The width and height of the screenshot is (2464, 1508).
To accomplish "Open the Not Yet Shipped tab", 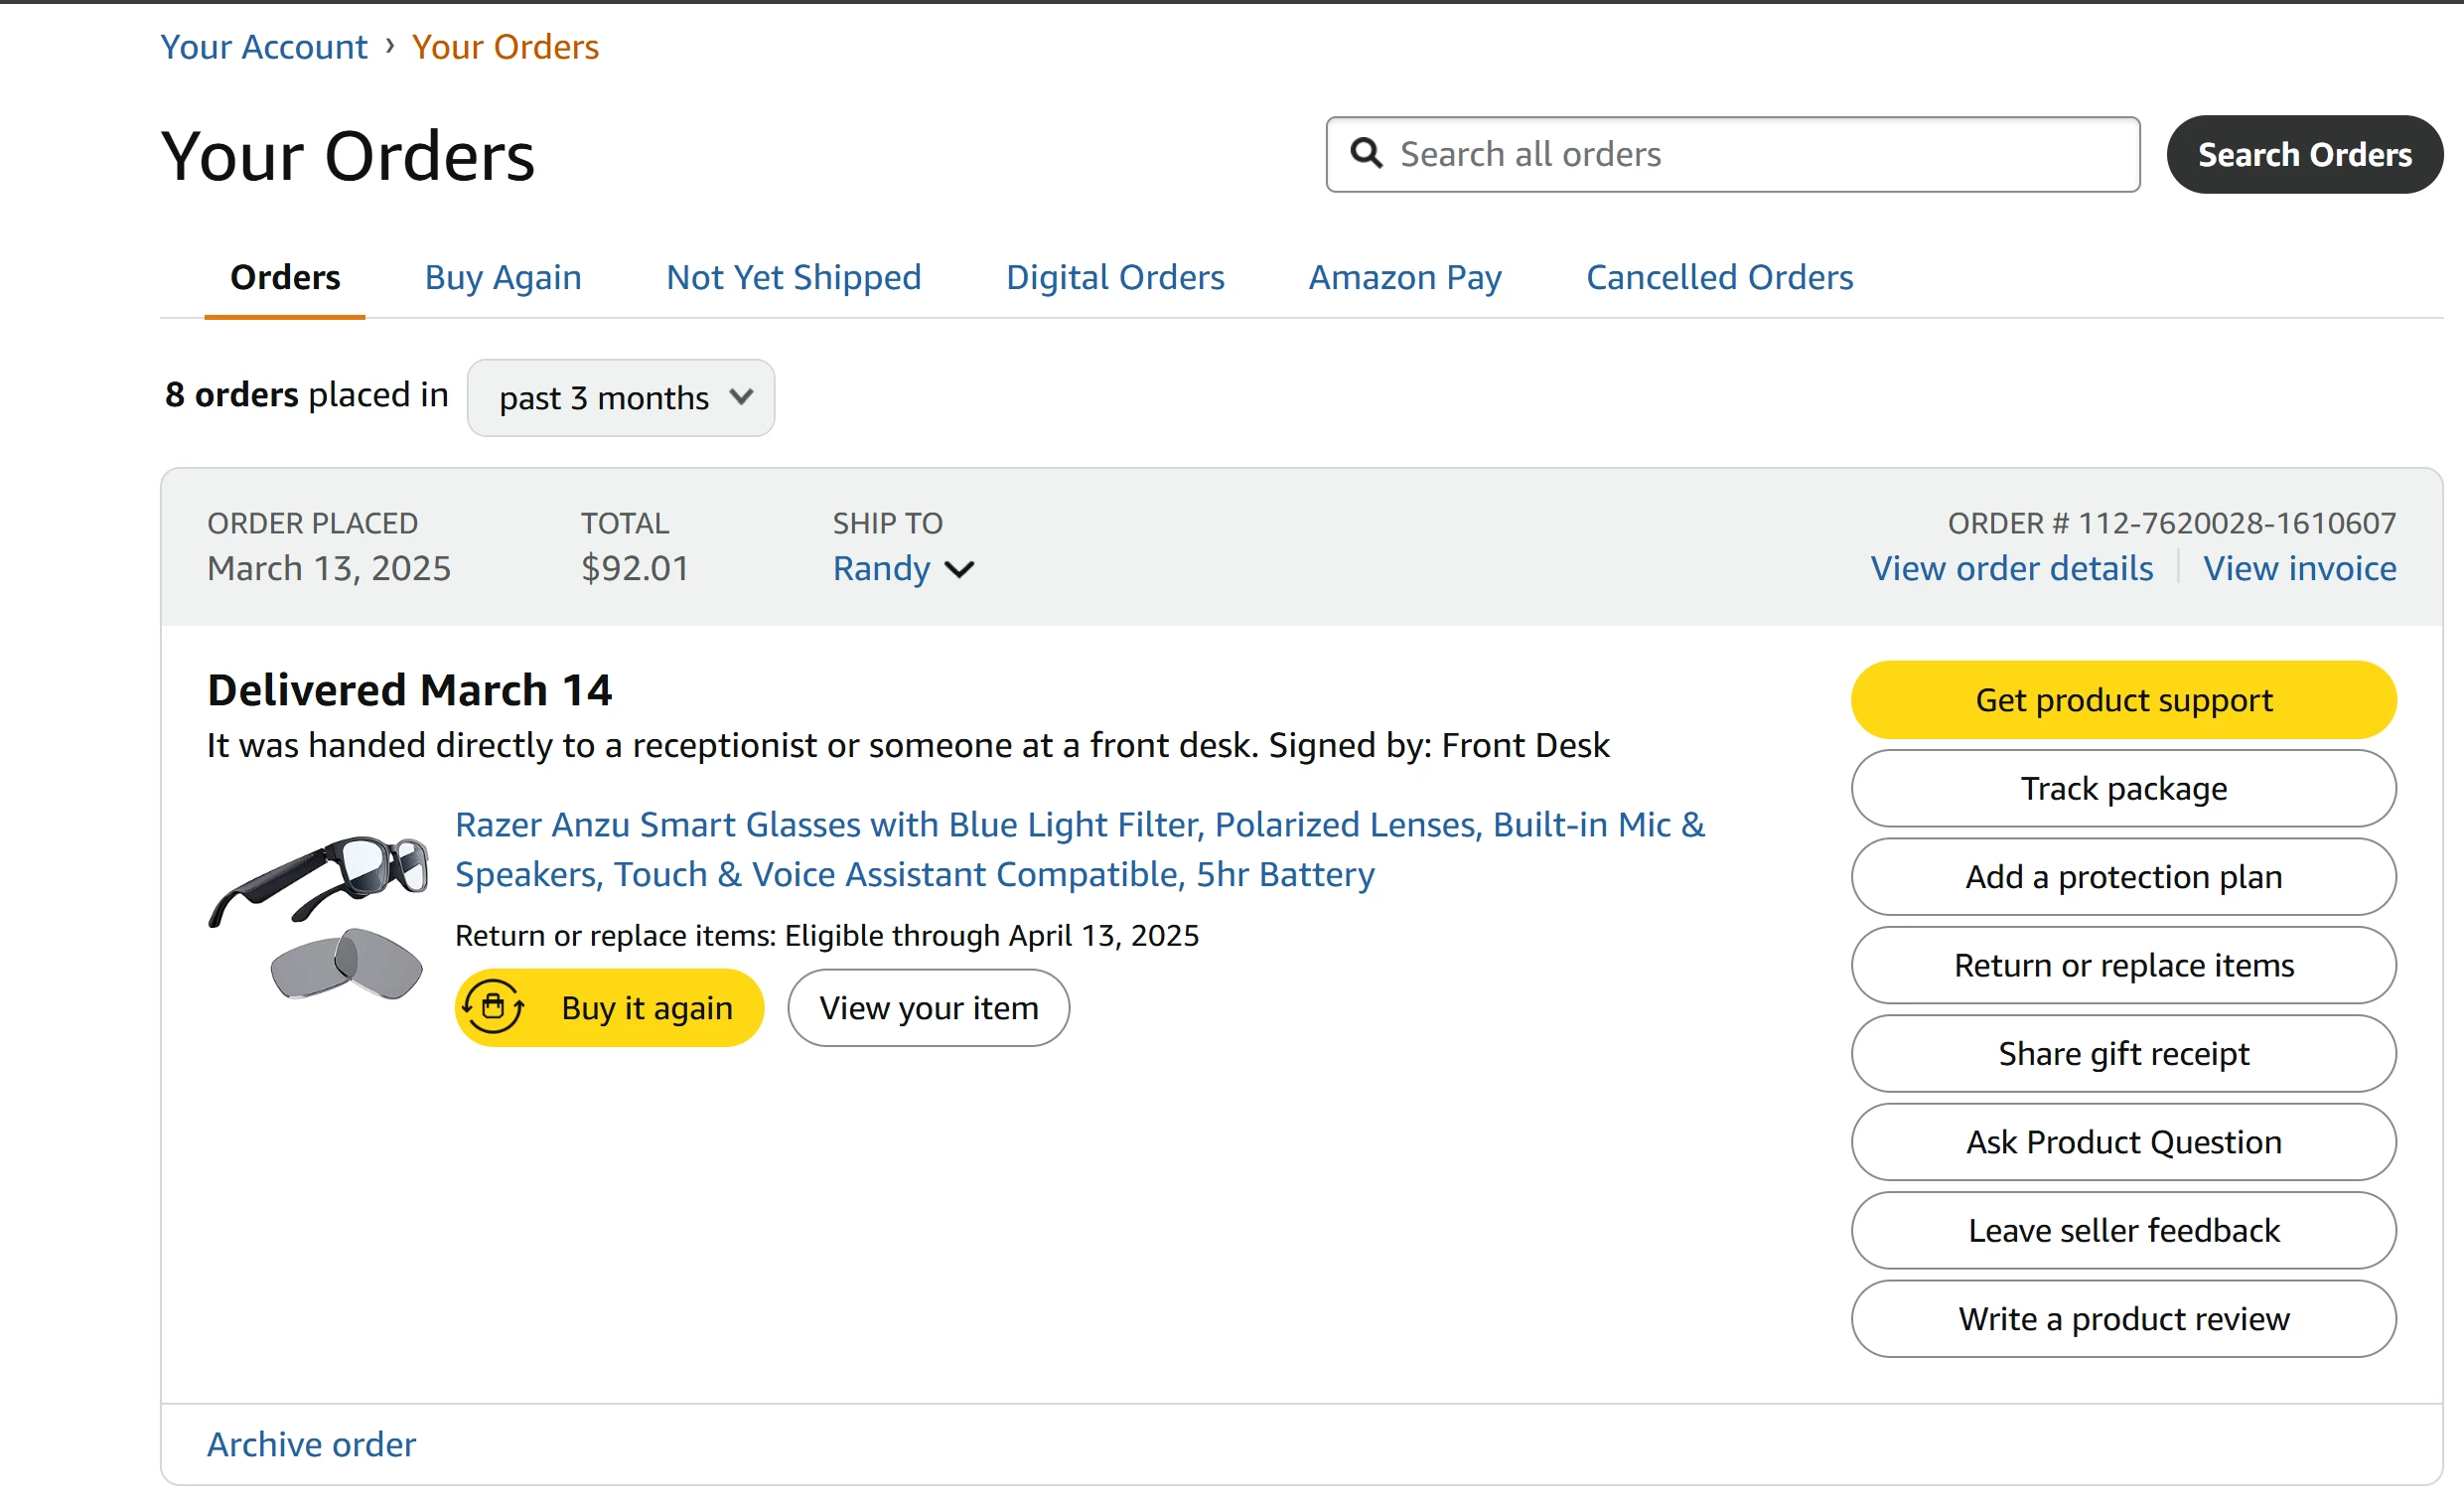I will tap(793, 277).
